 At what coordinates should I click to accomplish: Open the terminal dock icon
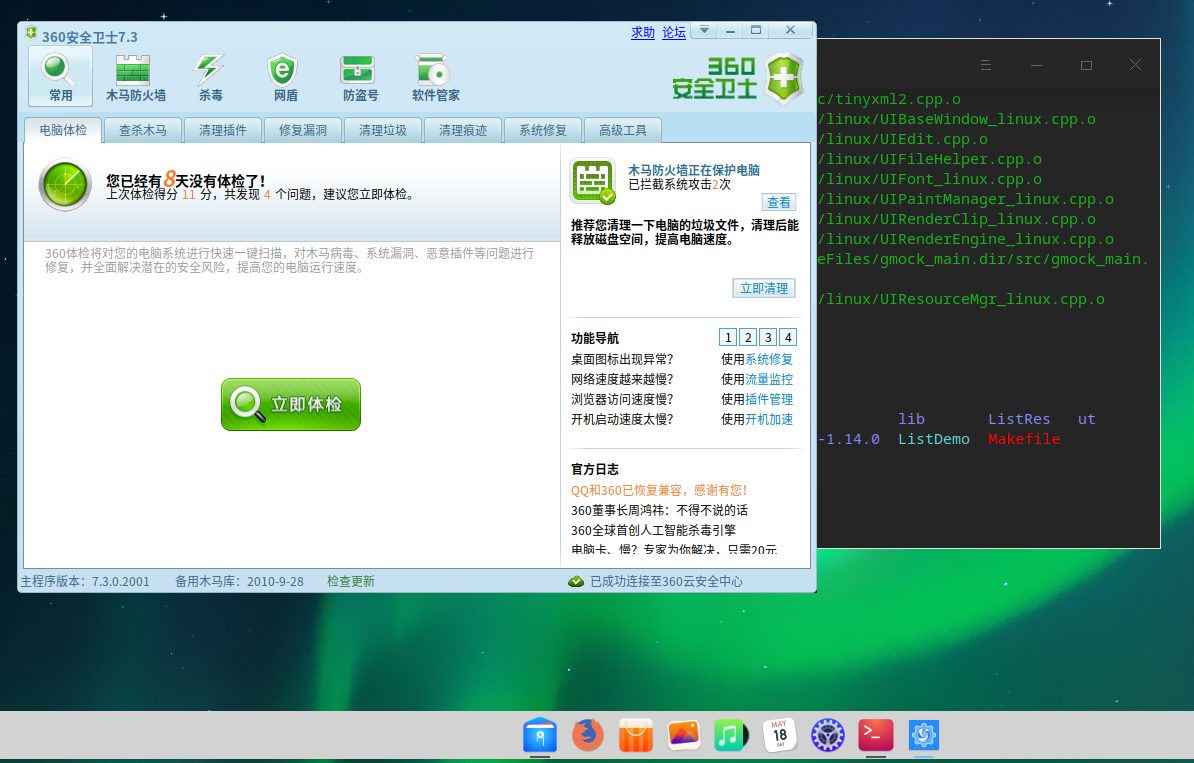(876, 735)
